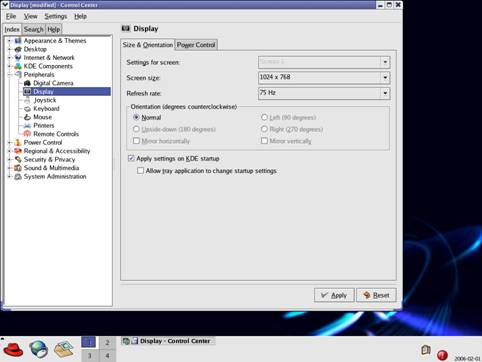The height and width of the screenshot is (362, 482).
Task: Open the View menu
Action: pos(30,16)
